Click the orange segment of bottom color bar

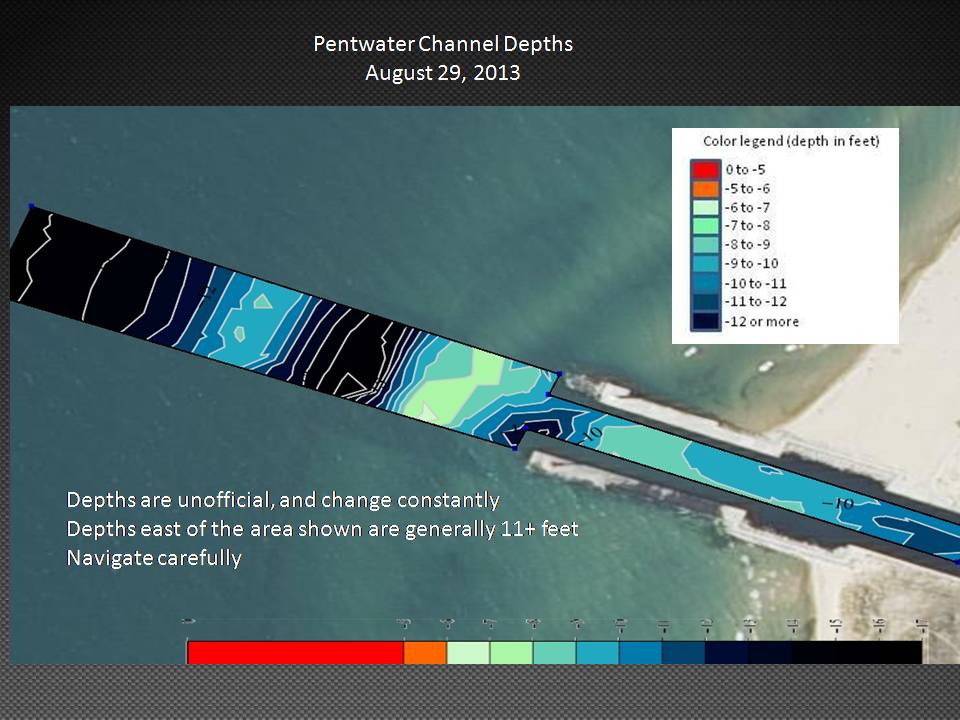pyautogui.click(x=425, y=652)
